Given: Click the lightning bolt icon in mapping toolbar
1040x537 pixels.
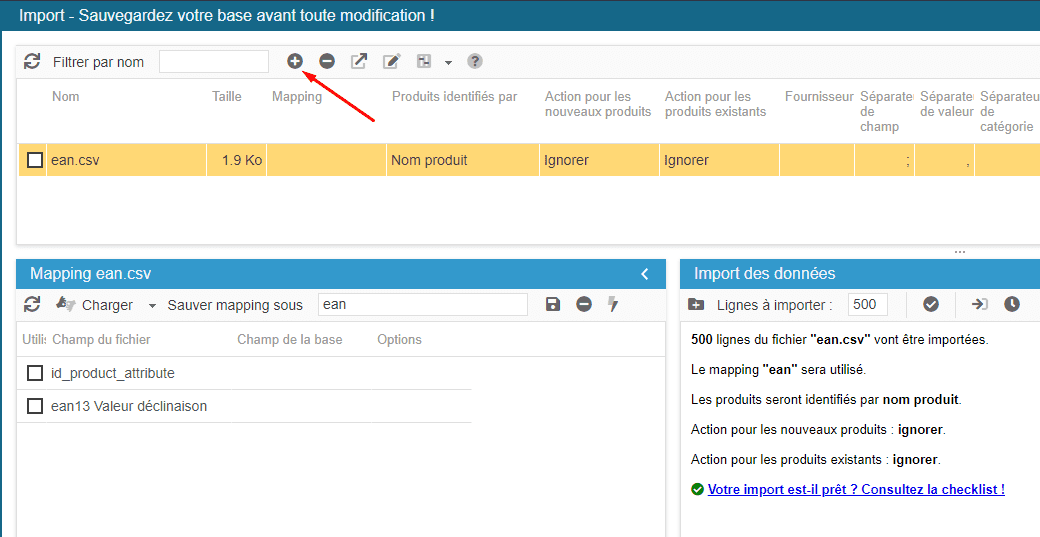Looking at the screenshot, I should [x=614, y=304].
